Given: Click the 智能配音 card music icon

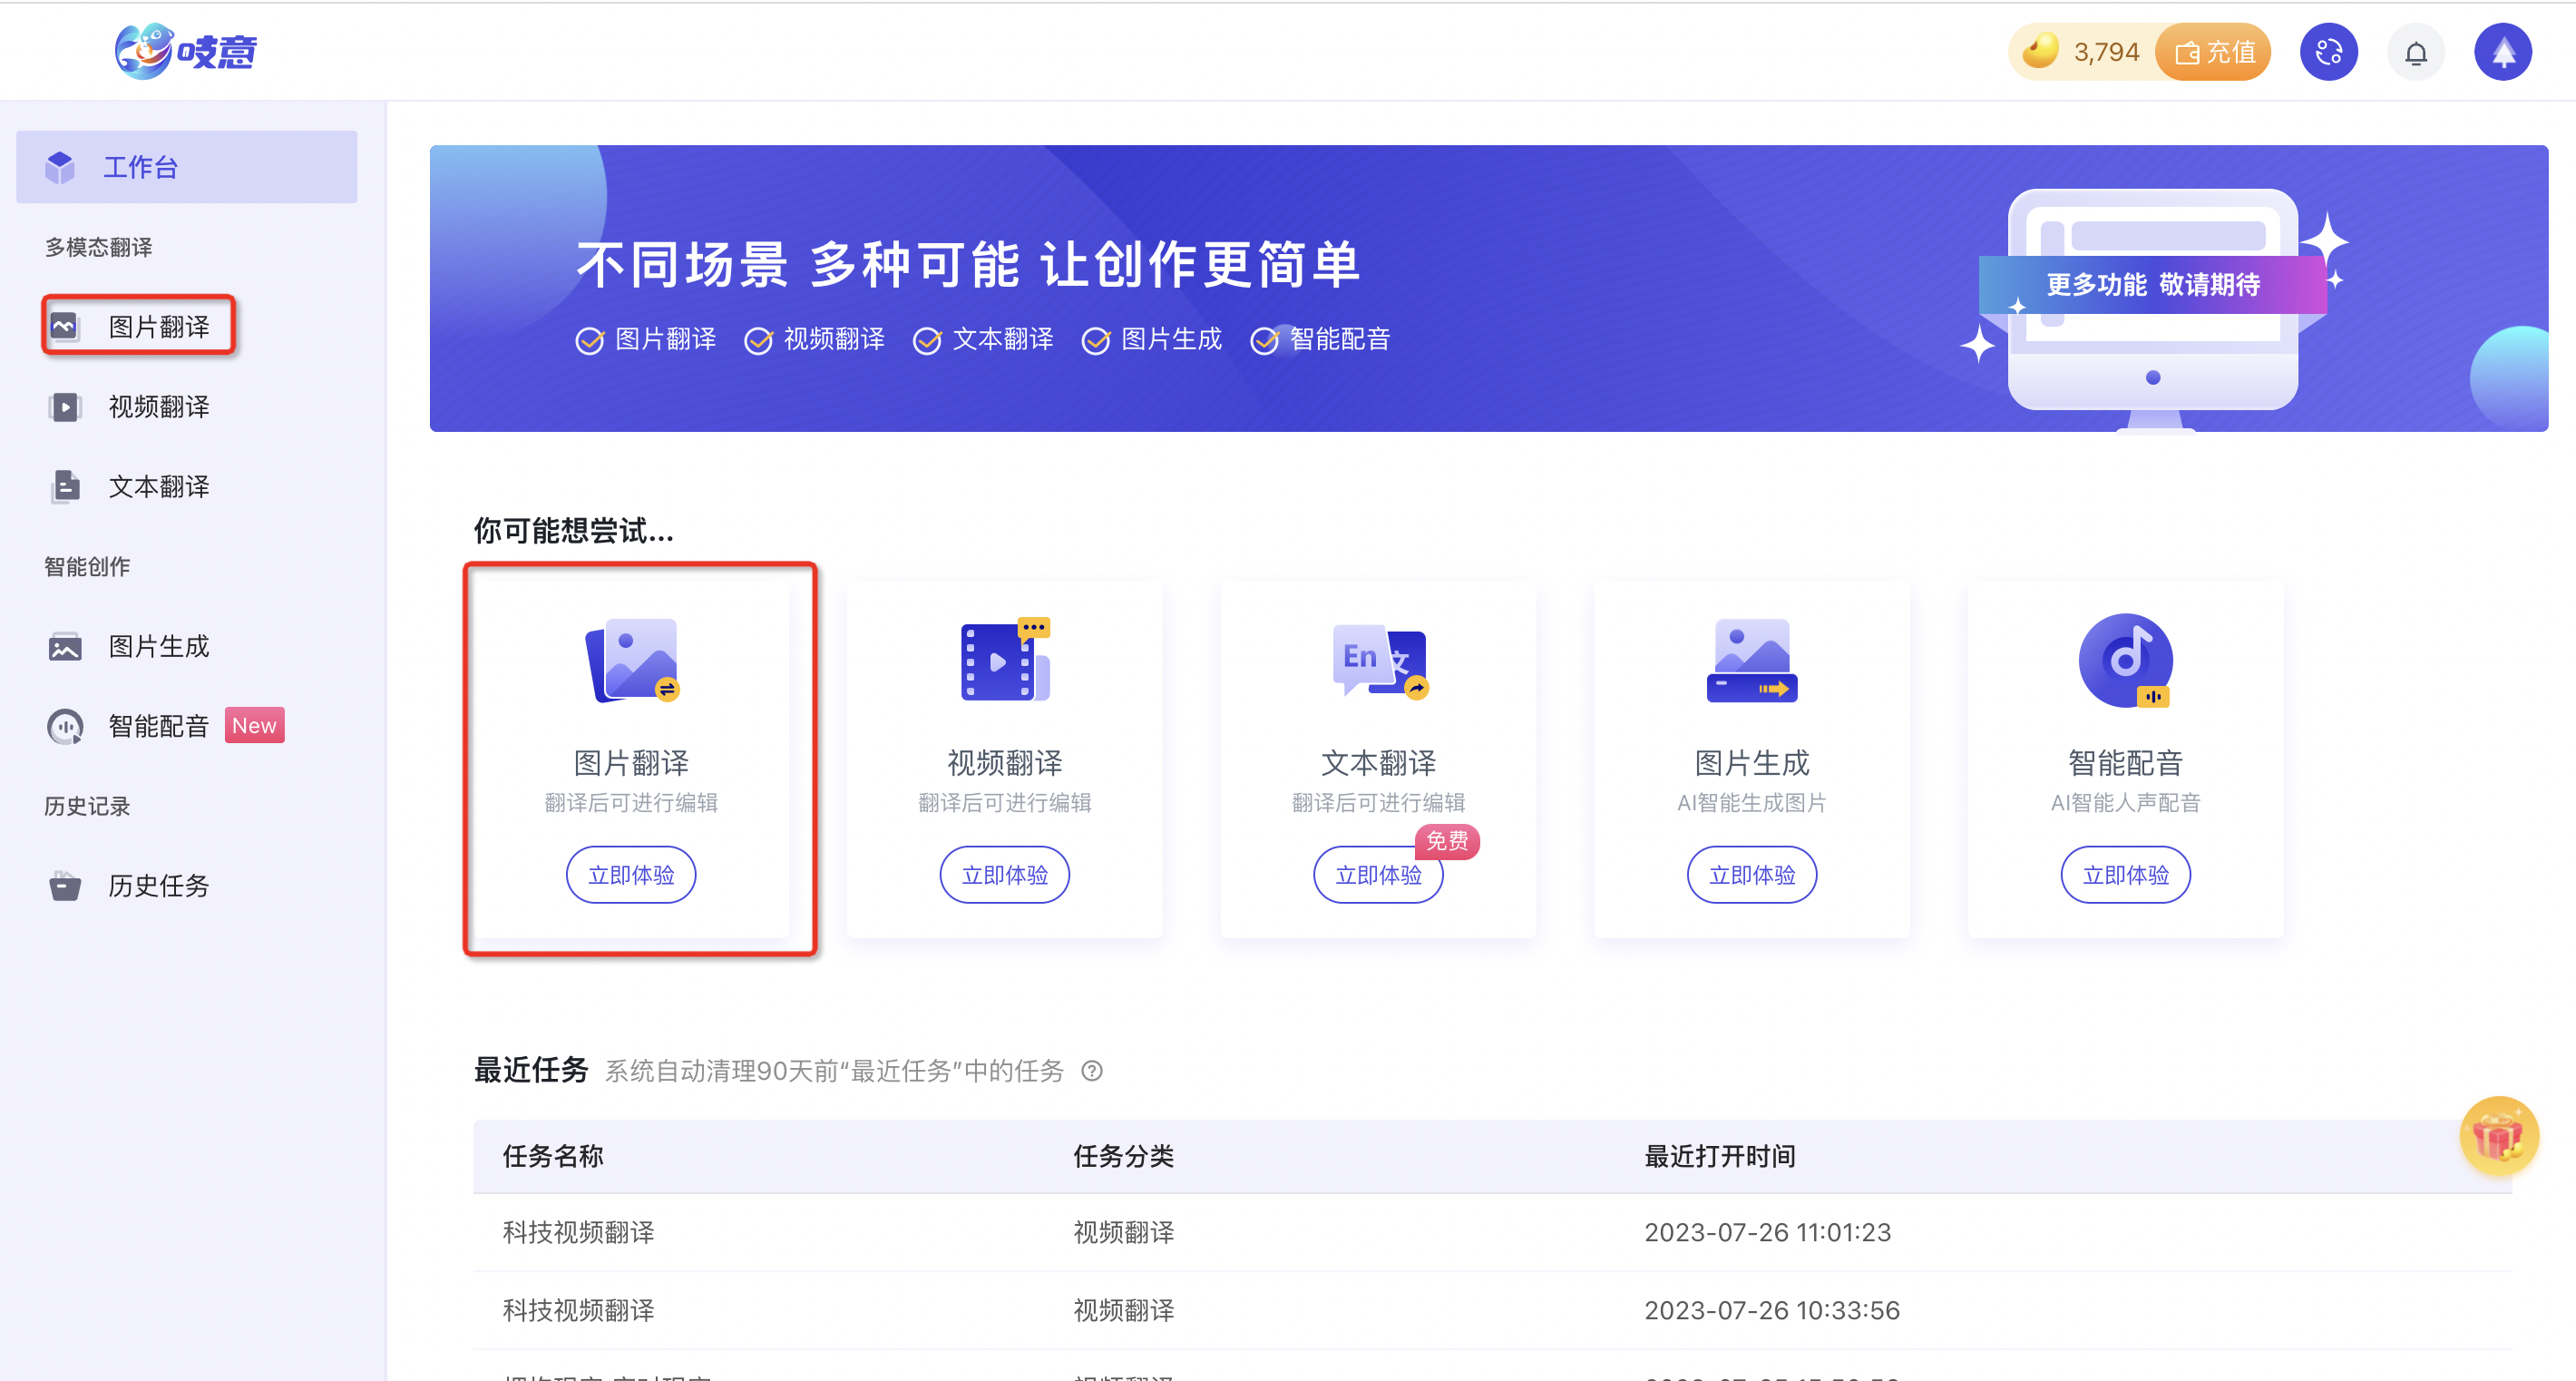Looking at the screenshot, I should tap(2125, 660).
